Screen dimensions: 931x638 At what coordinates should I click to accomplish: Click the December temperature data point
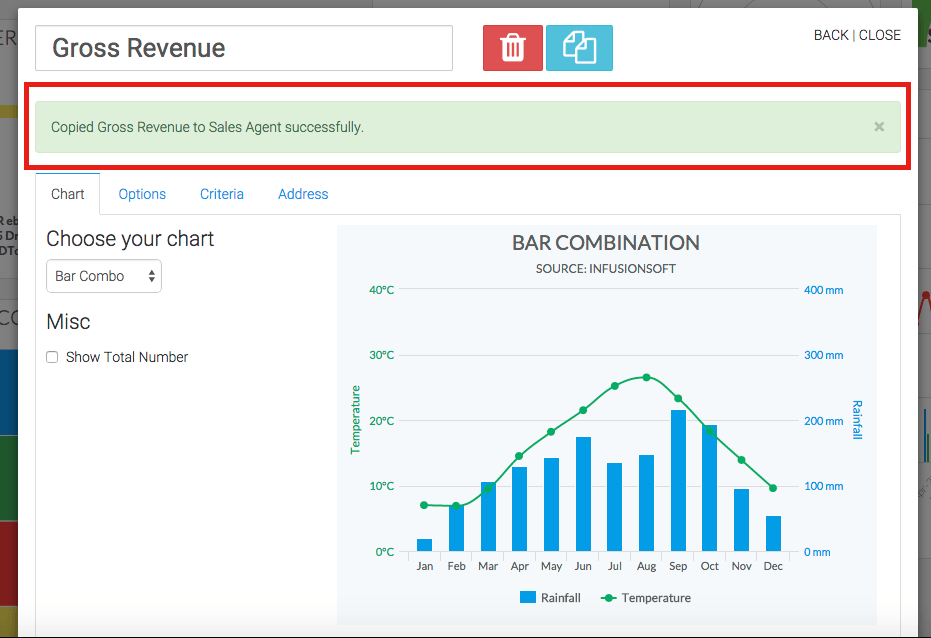tap(773, 488)
